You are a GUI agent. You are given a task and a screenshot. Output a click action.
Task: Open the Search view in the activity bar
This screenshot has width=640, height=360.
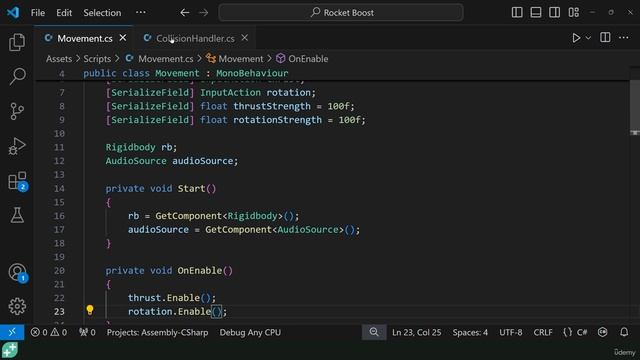pos(17,76)
